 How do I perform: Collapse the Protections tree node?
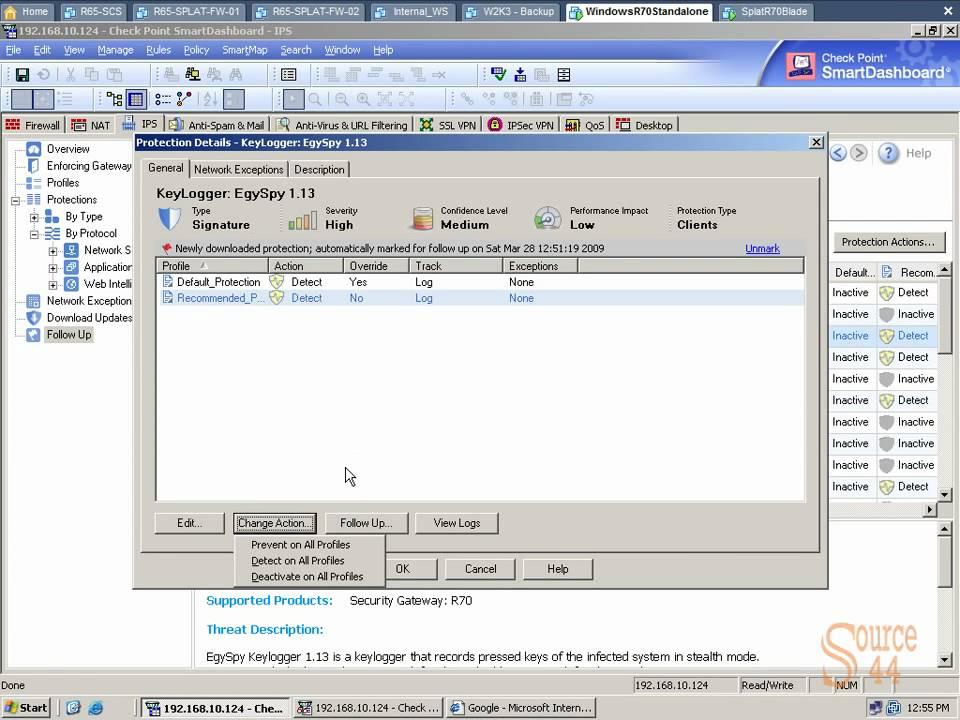tap(15, 200)
